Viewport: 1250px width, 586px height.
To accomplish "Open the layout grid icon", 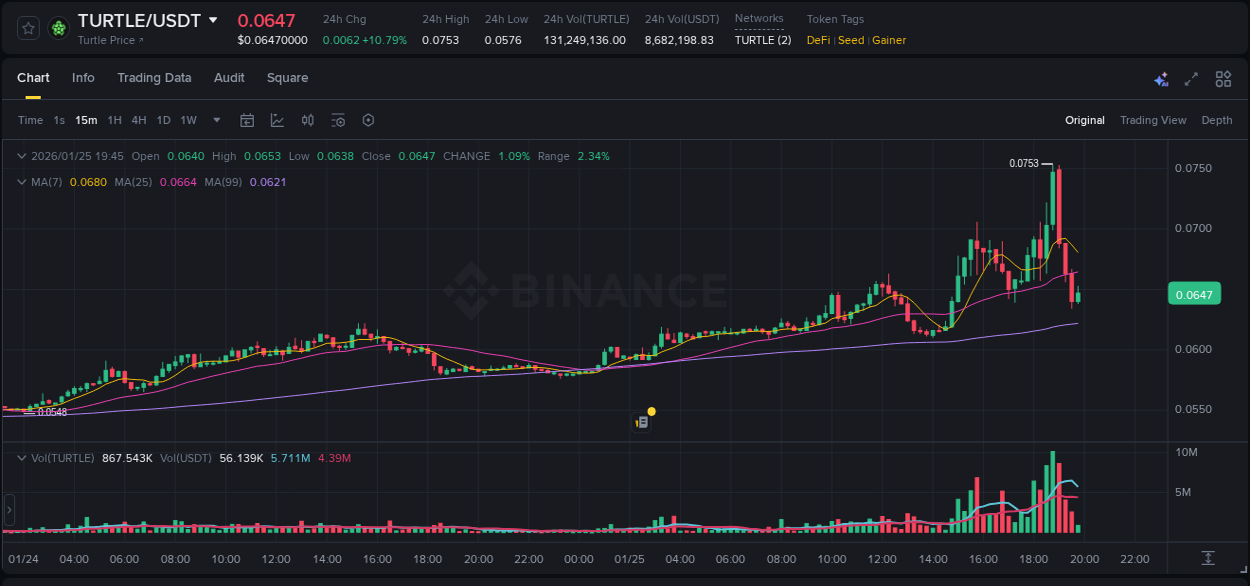I will pyautogui.click(x=1222, y=78).
